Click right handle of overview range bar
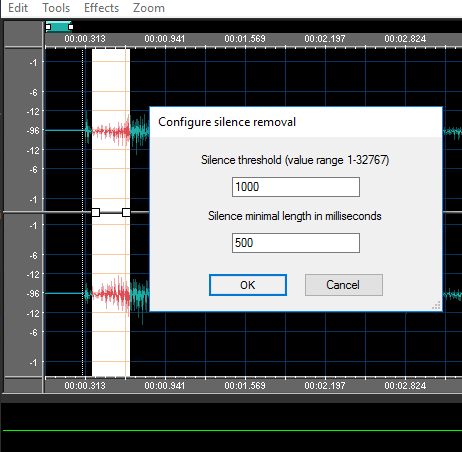462x452 pixels. click(x=71, y=27)
